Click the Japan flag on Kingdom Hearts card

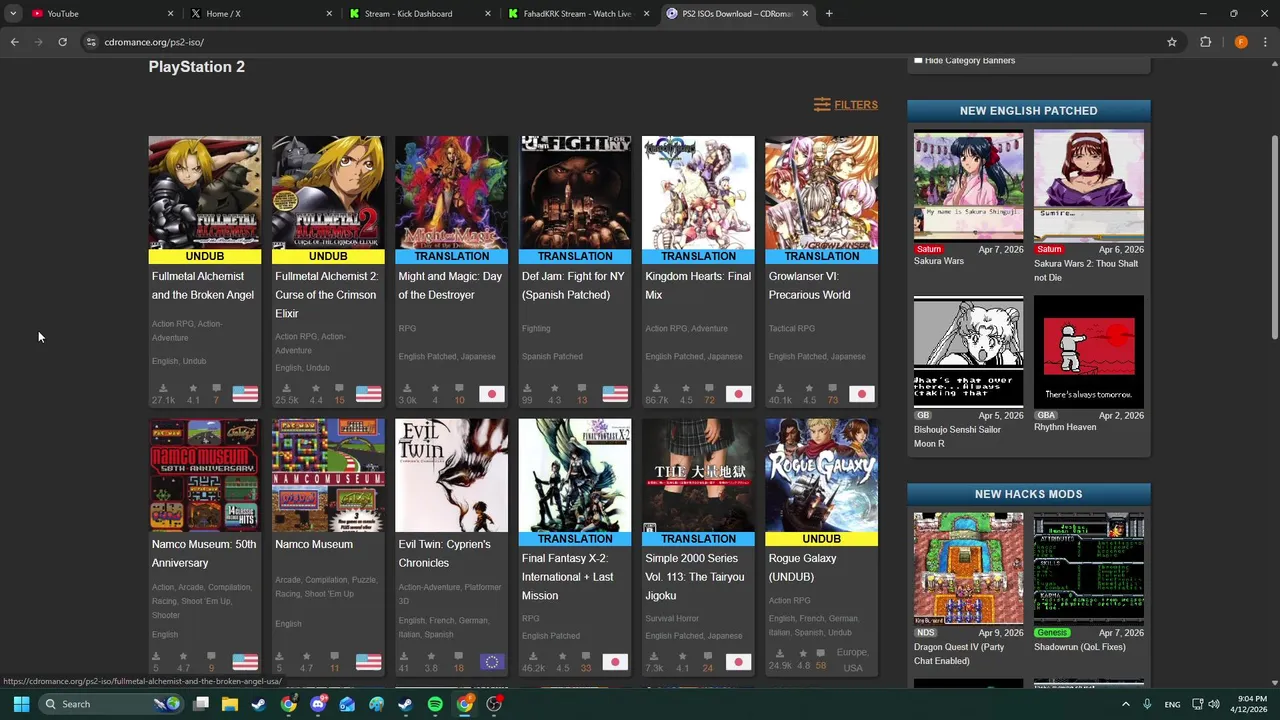738,394
